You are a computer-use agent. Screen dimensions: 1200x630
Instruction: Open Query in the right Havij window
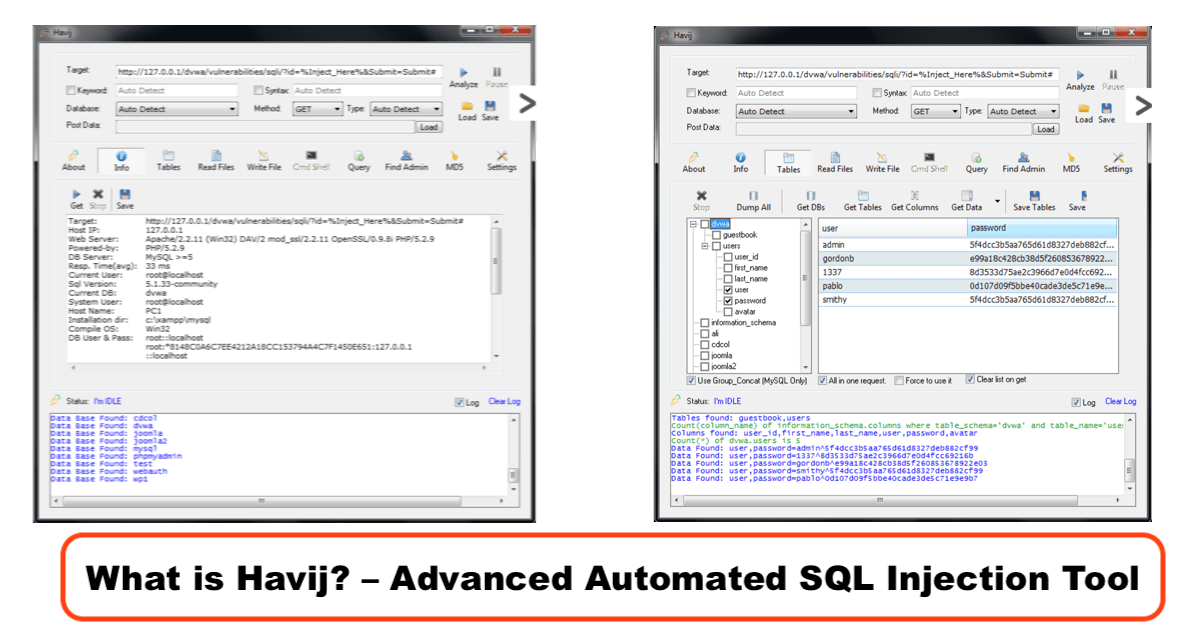pyautogui.click(x=977, y=163)
